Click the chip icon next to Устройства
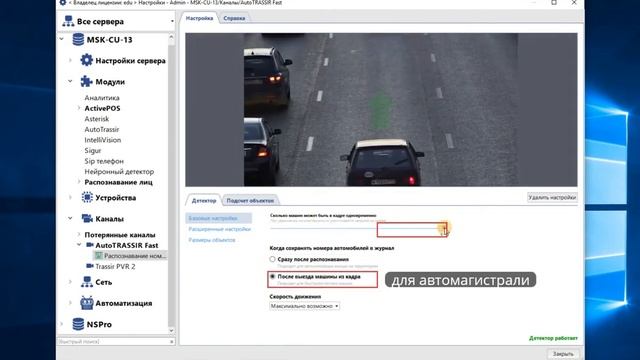Image resolution: width=640 pixels, height=360 pixels. click(87, 198)
